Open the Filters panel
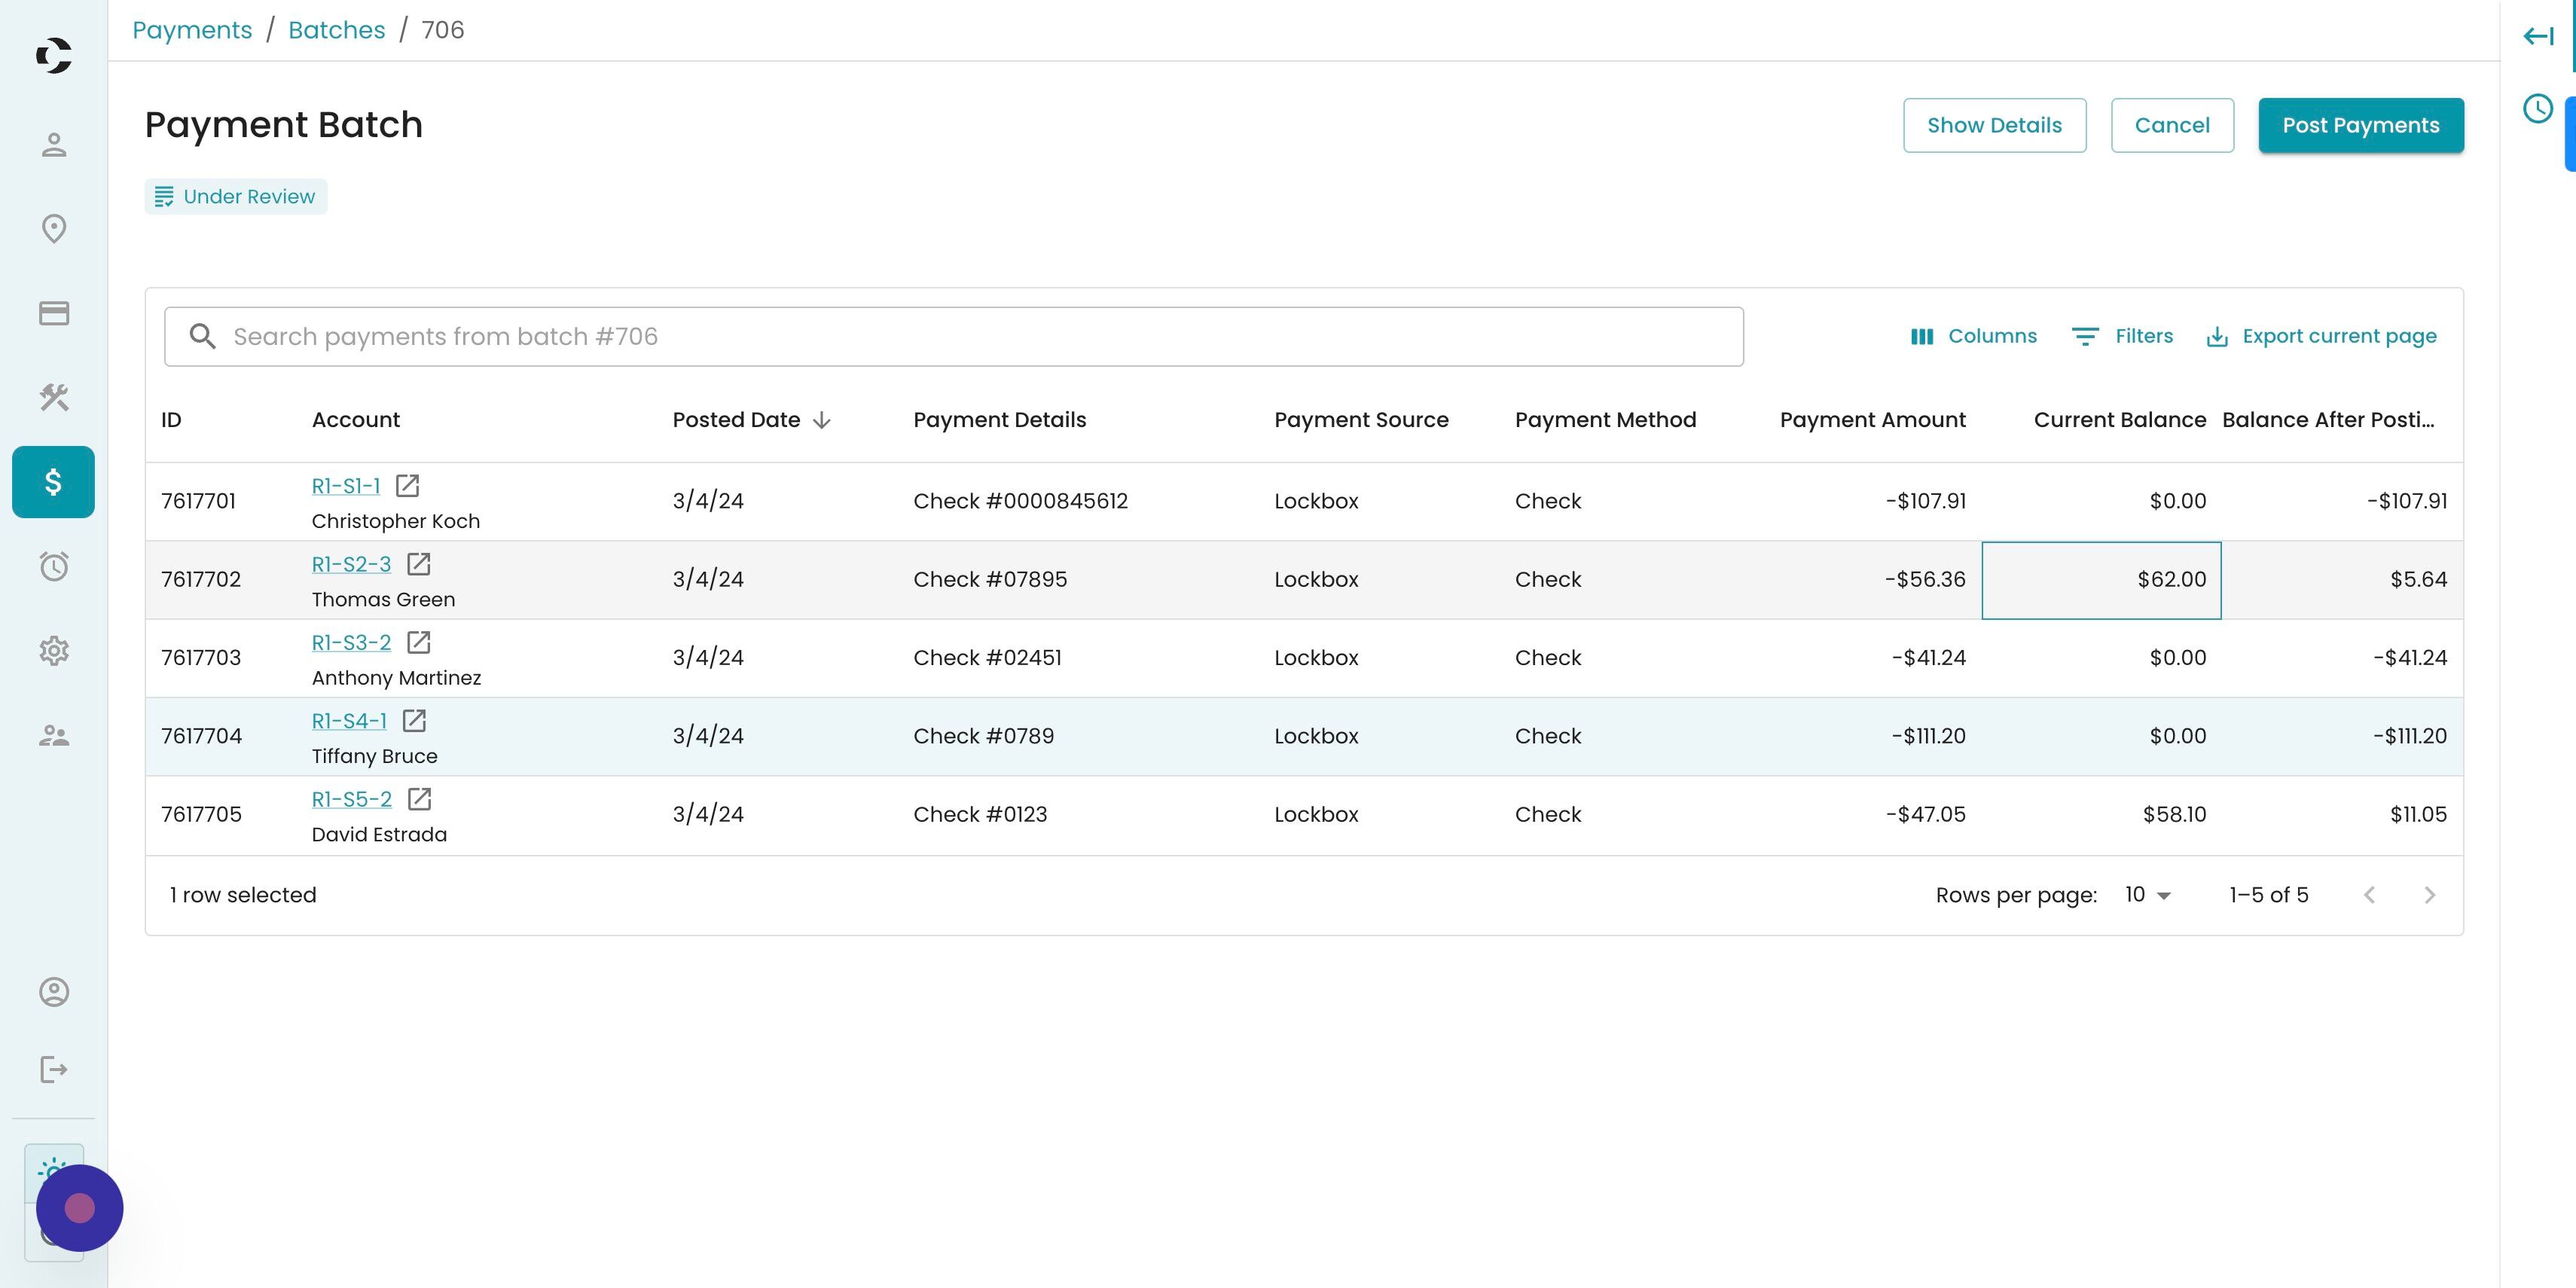 2122,336
